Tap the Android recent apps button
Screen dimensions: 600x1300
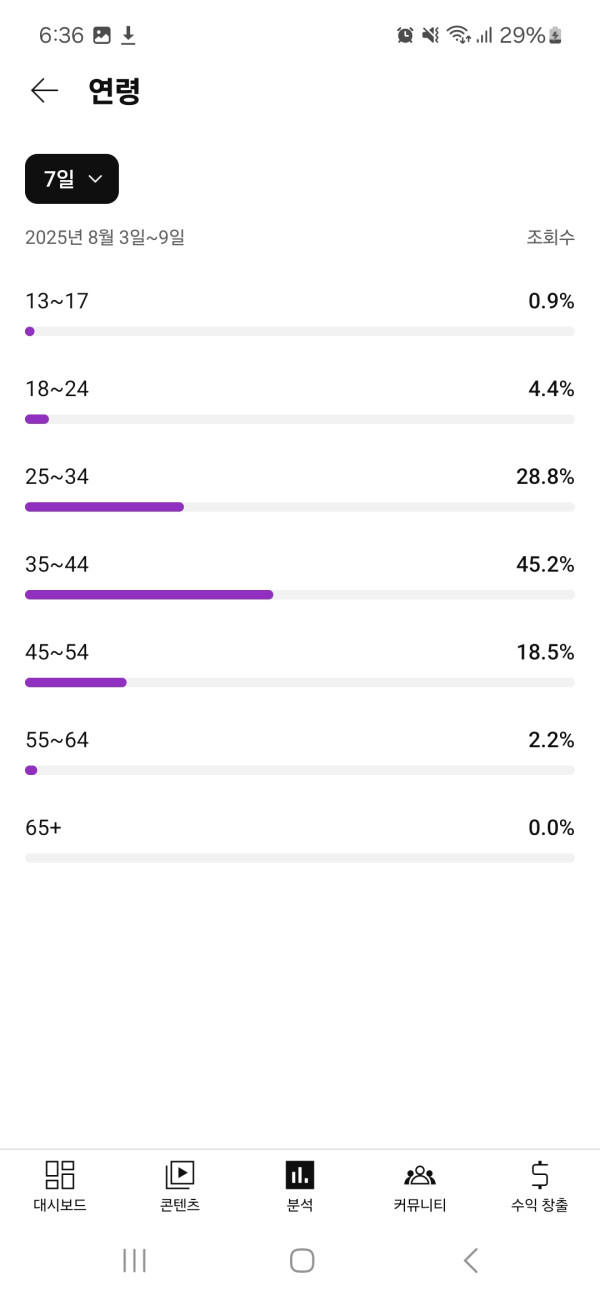click(134, 1261)
